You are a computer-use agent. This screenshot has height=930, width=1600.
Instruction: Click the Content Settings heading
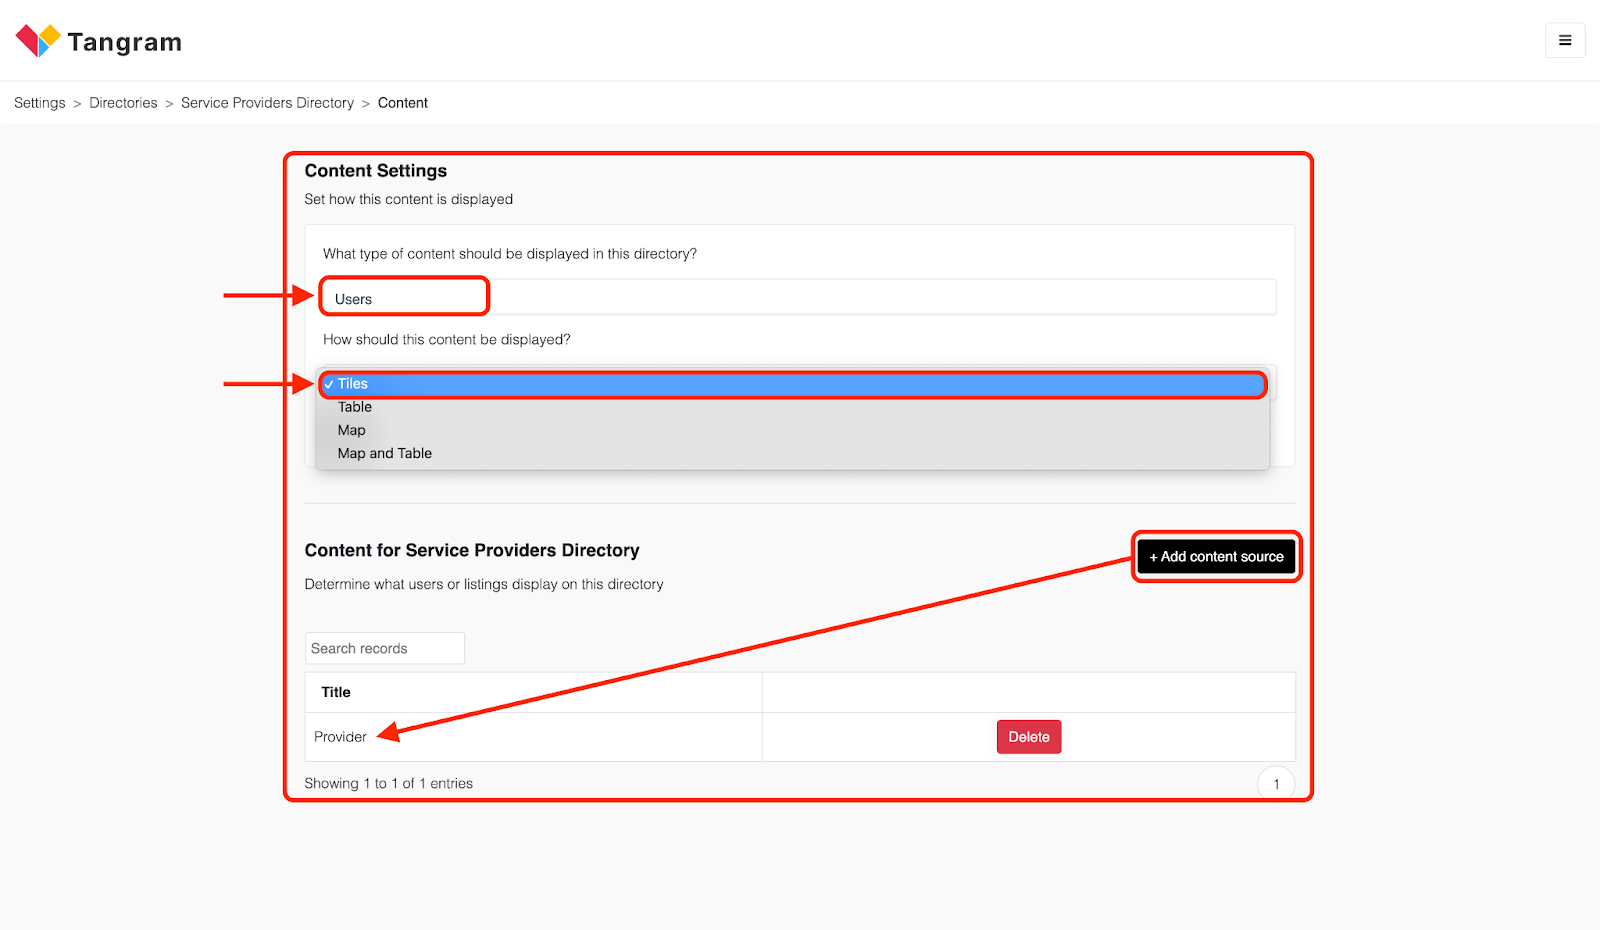pos(376,171)
